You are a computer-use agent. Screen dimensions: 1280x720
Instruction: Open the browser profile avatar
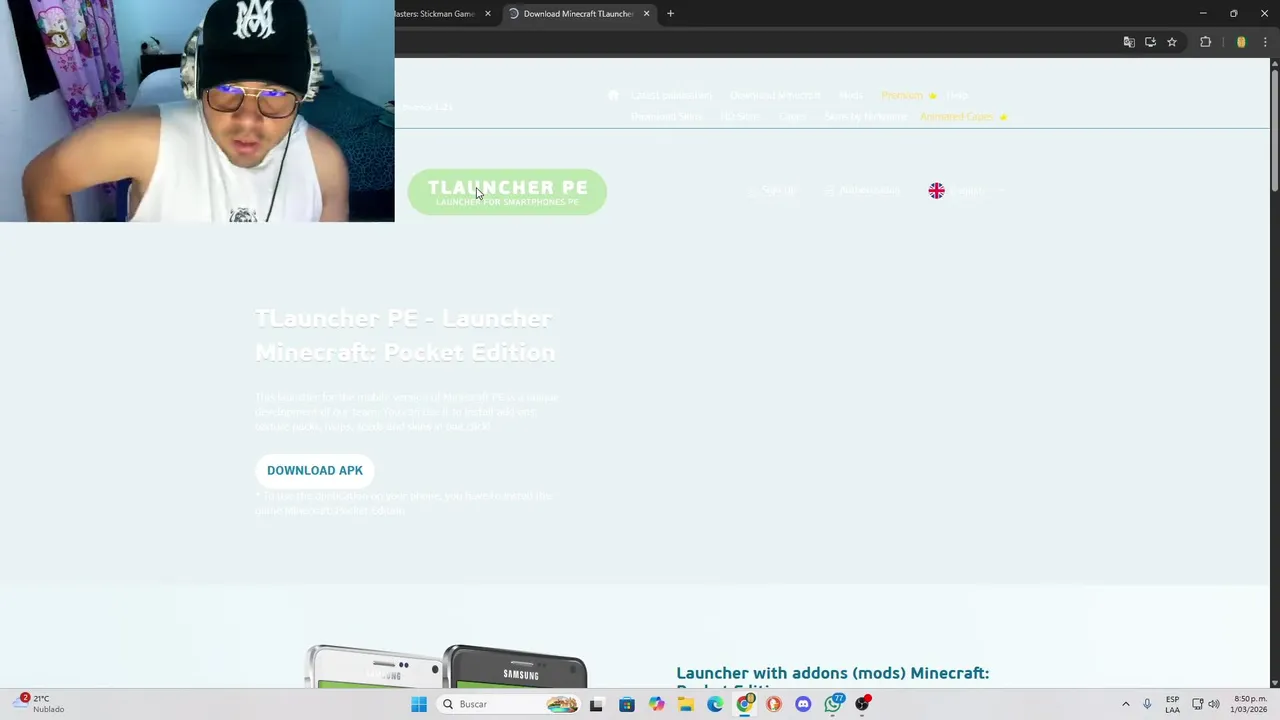point(1241,42)
